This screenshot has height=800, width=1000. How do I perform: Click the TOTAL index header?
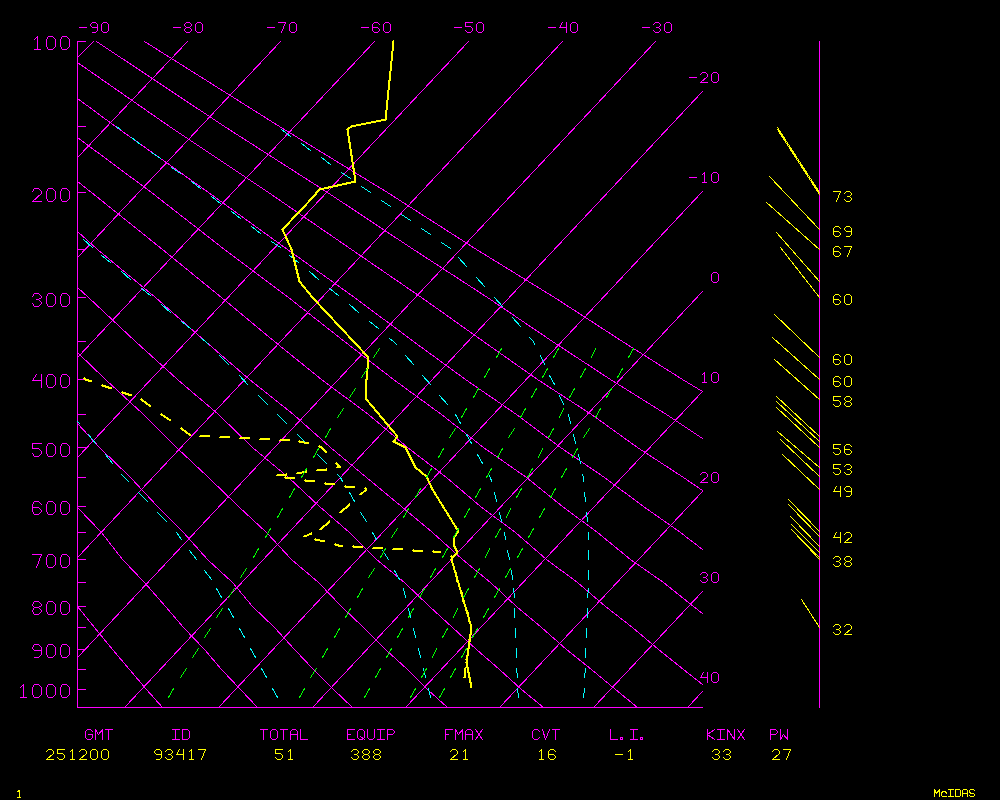pyautogui.click(x=284, y=735)
